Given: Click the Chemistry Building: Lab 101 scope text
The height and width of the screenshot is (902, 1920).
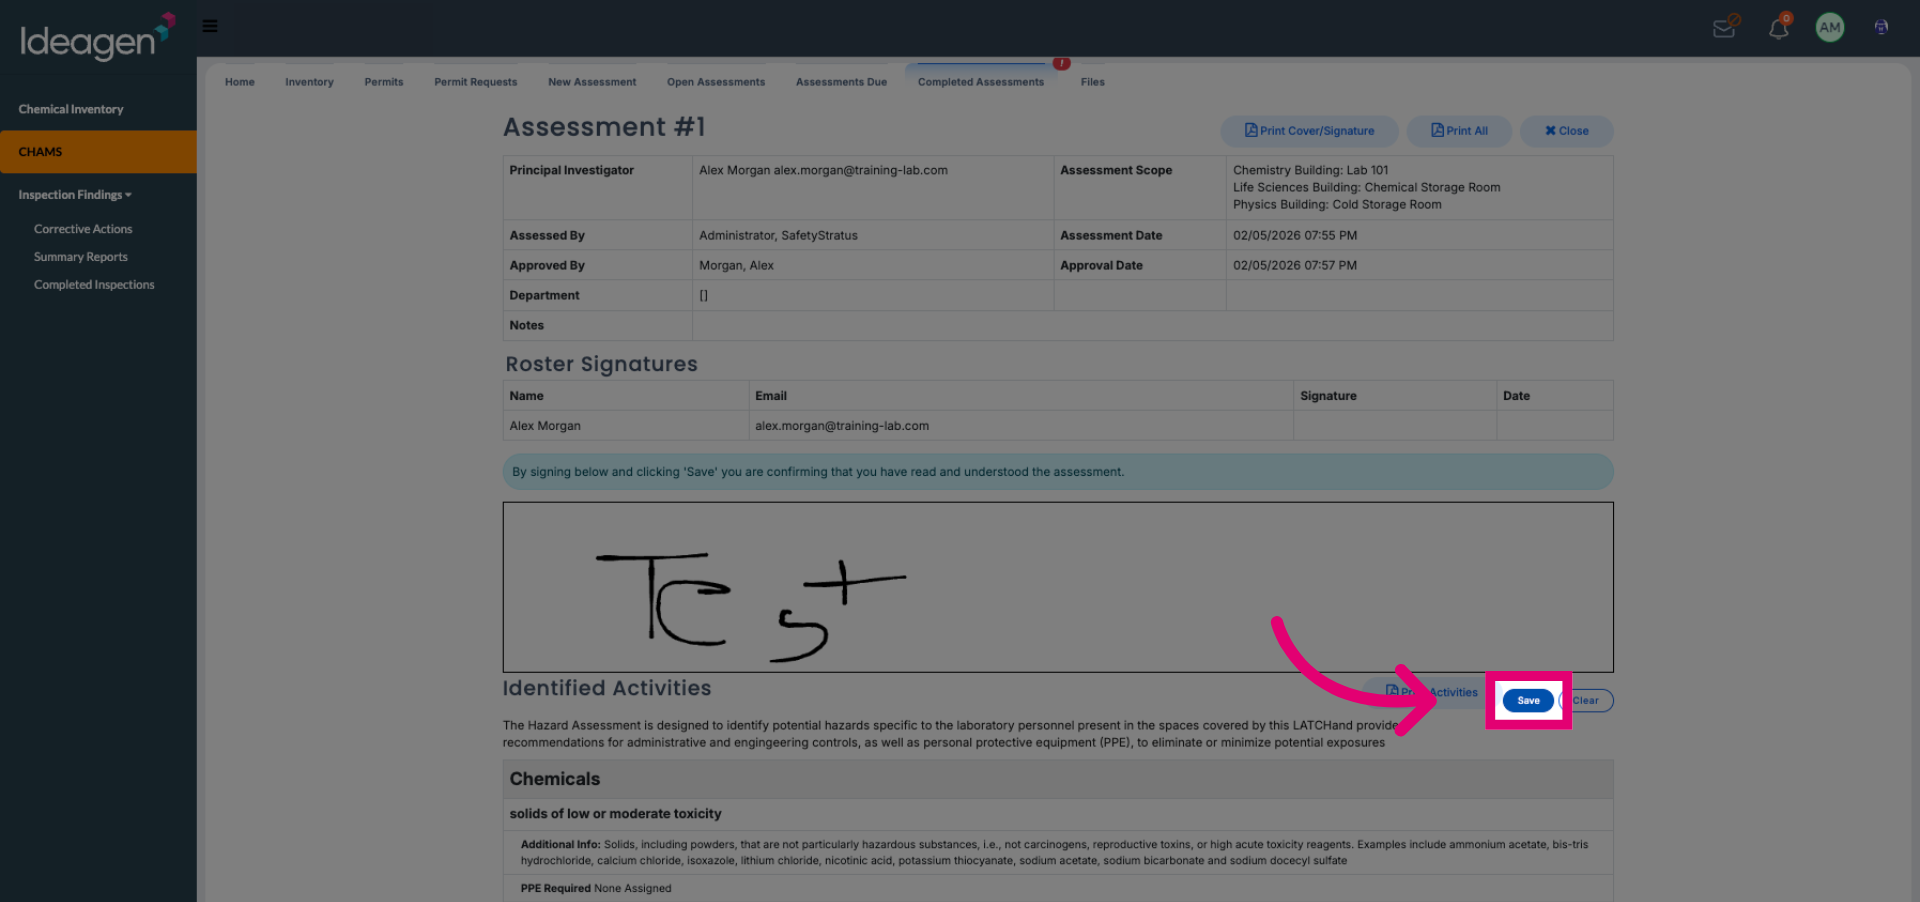Looking at the screenshot, I should [1311, 170].
